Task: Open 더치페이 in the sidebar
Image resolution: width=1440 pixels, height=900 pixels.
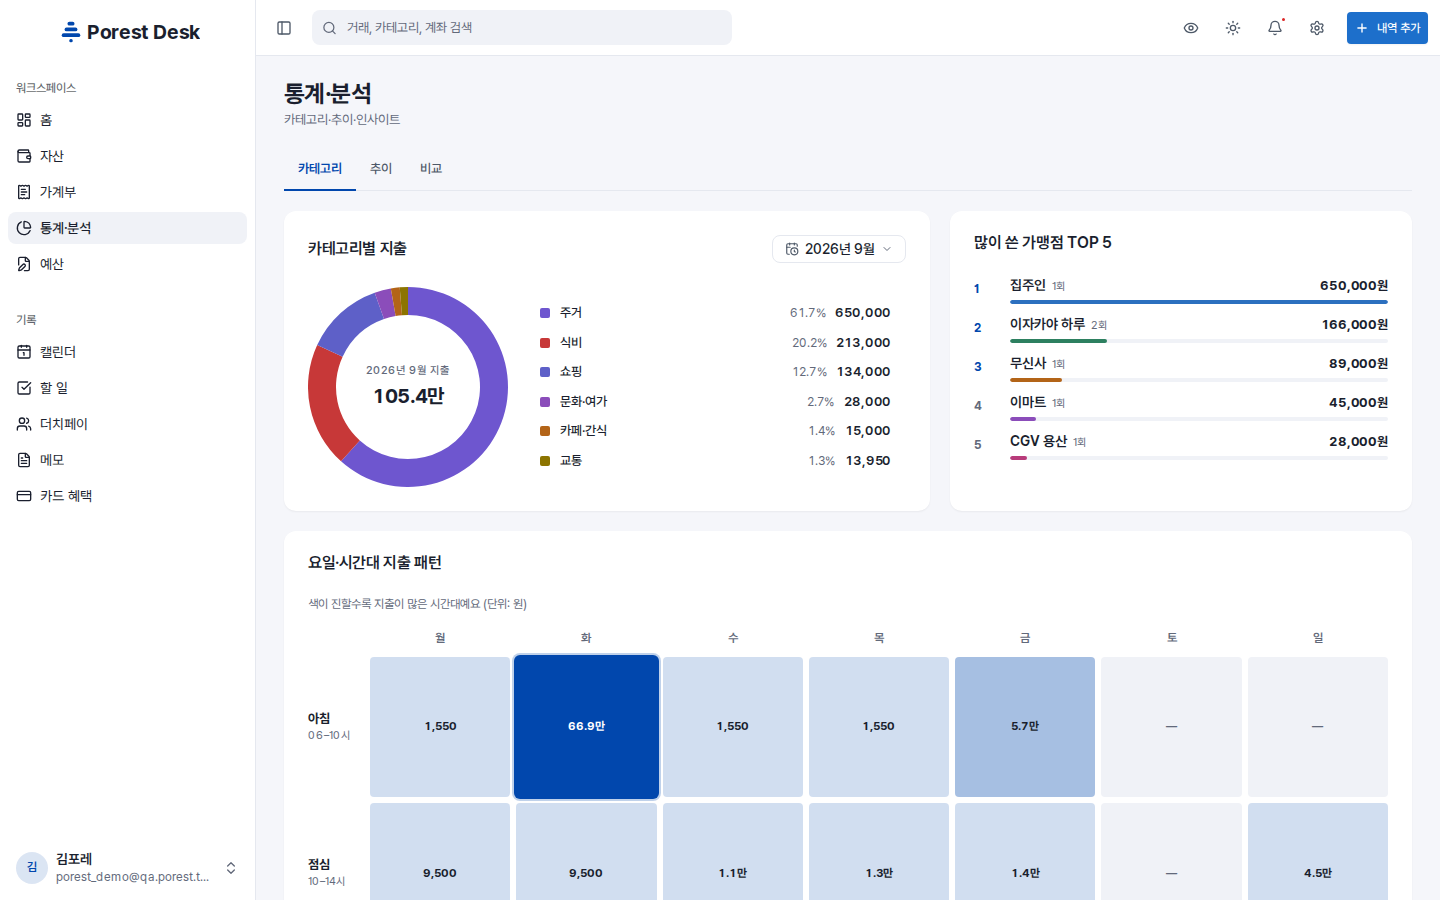Action: (127, 424)
